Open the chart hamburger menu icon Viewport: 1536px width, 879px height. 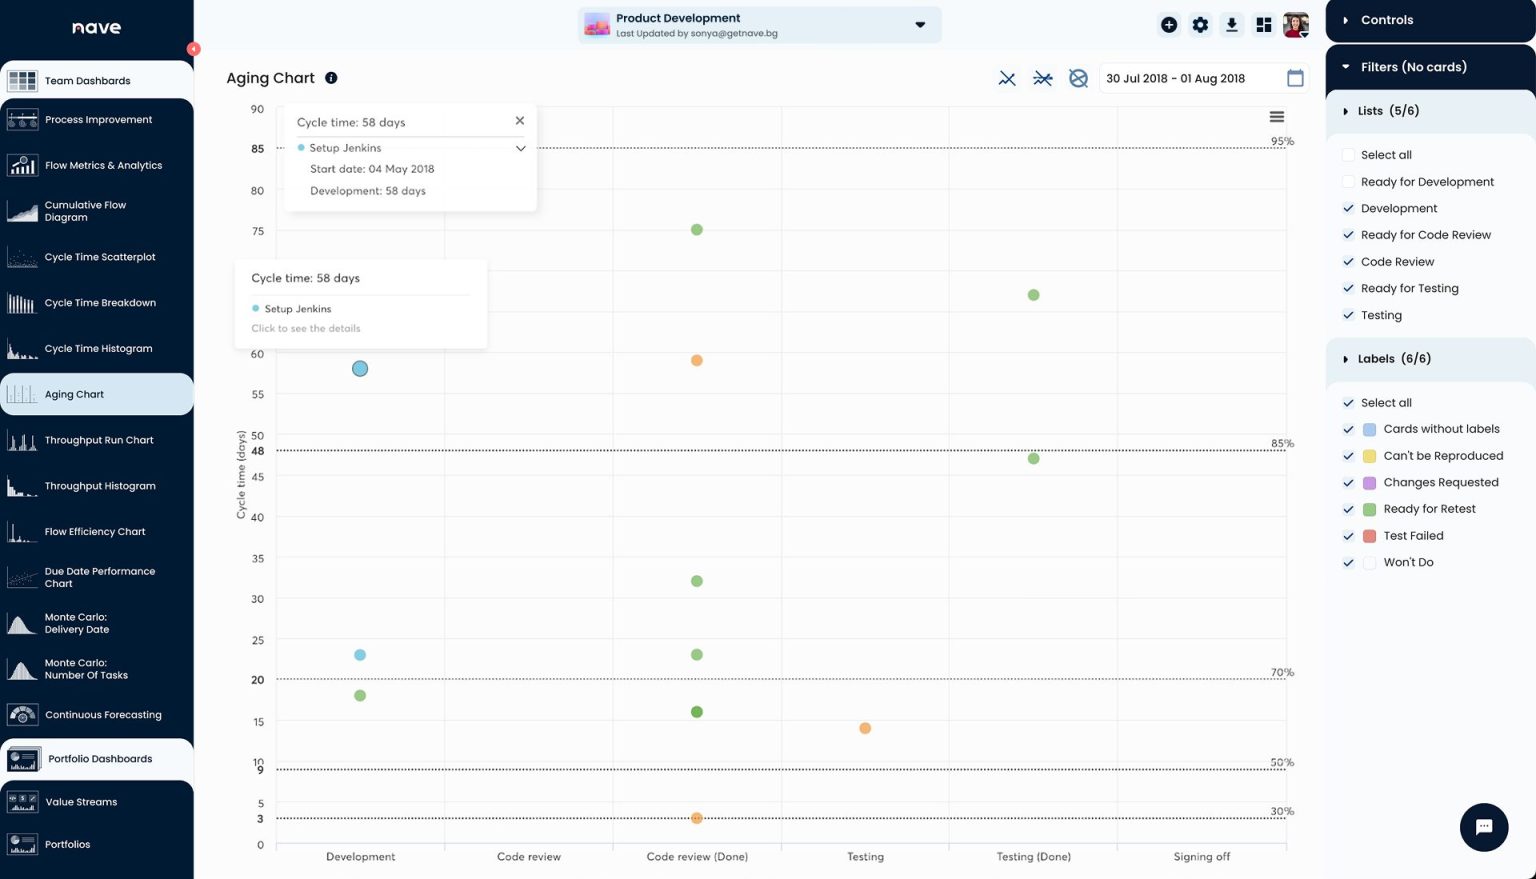tap(1277, 117)
